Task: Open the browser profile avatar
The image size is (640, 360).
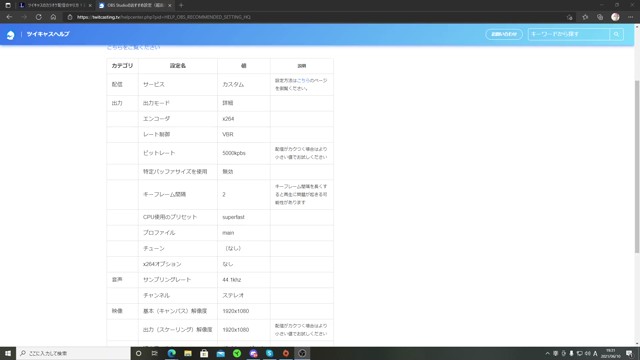Action: point(615,17)
